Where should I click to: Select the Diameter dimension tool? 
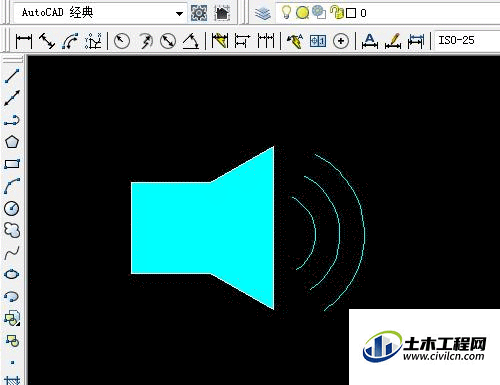coord(168,41)
